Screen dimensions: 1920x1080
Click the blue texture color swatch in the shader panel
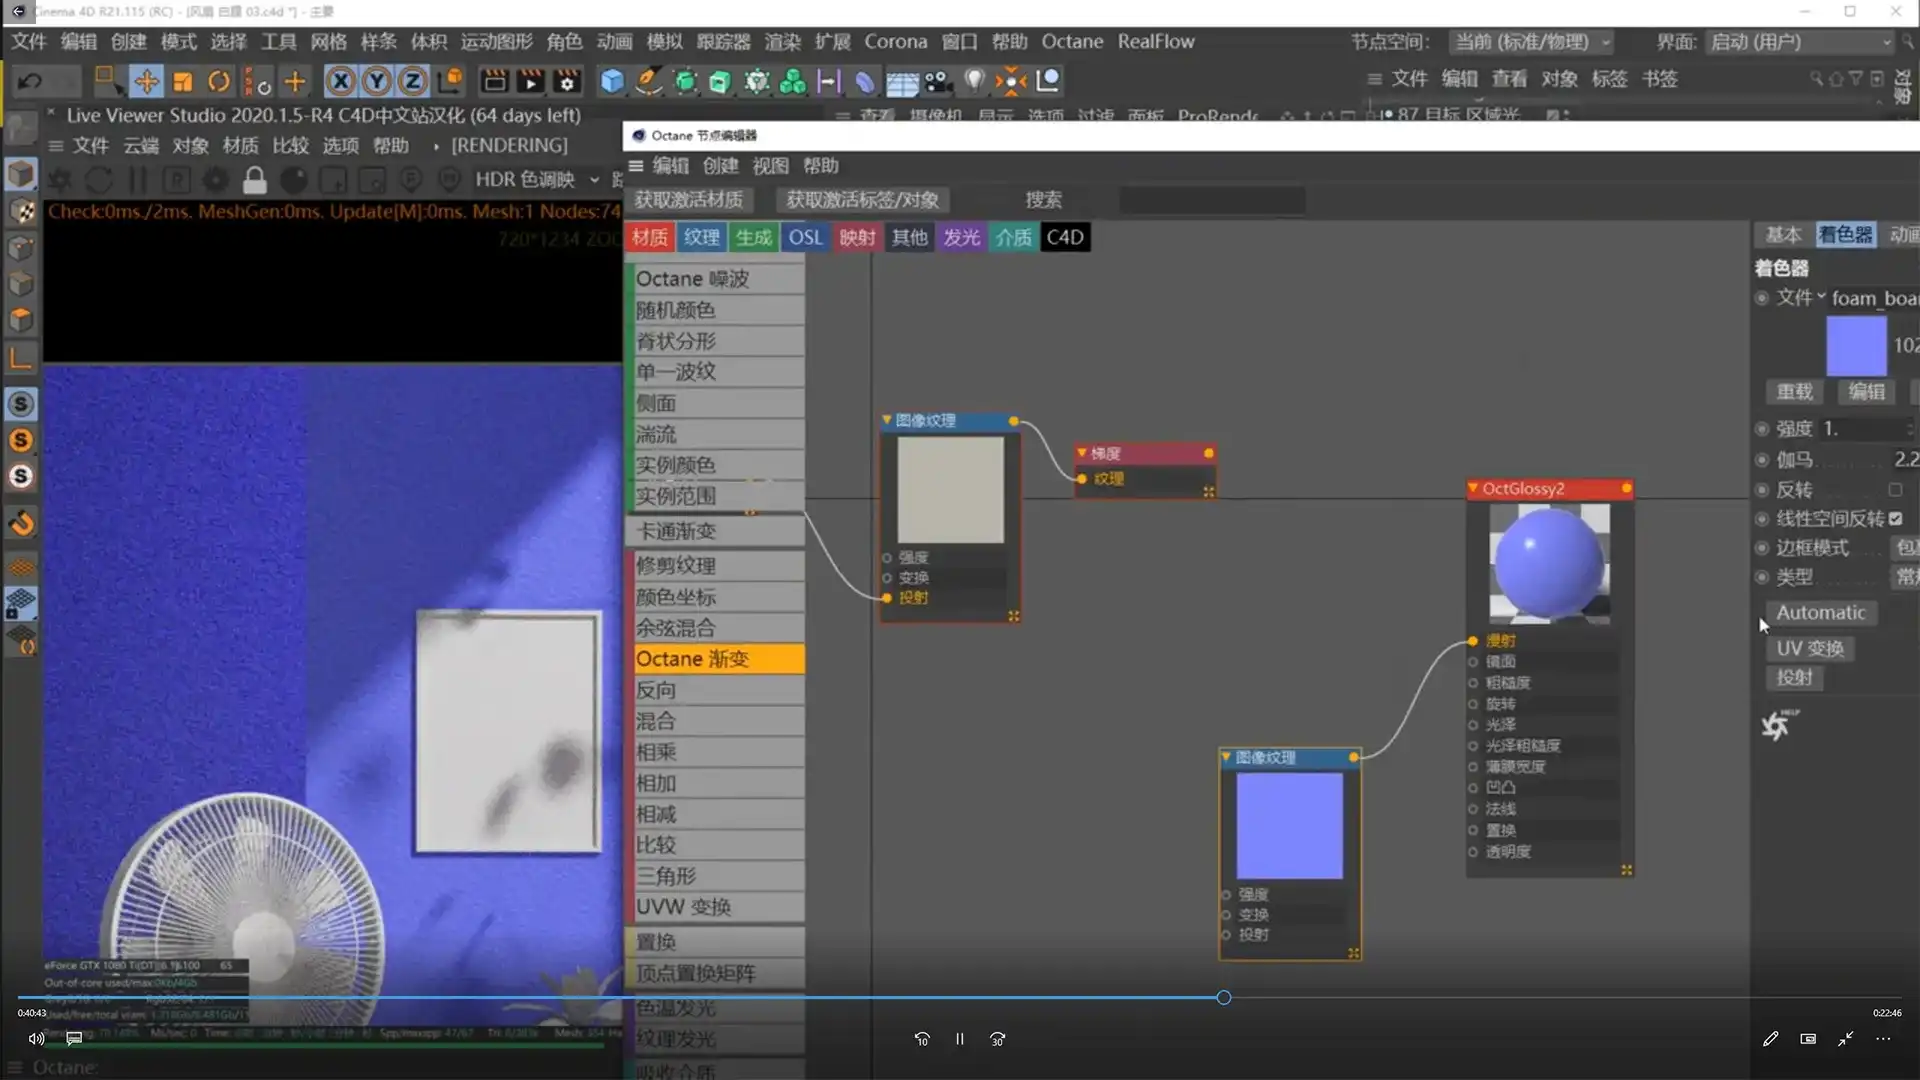[1857, 345]
